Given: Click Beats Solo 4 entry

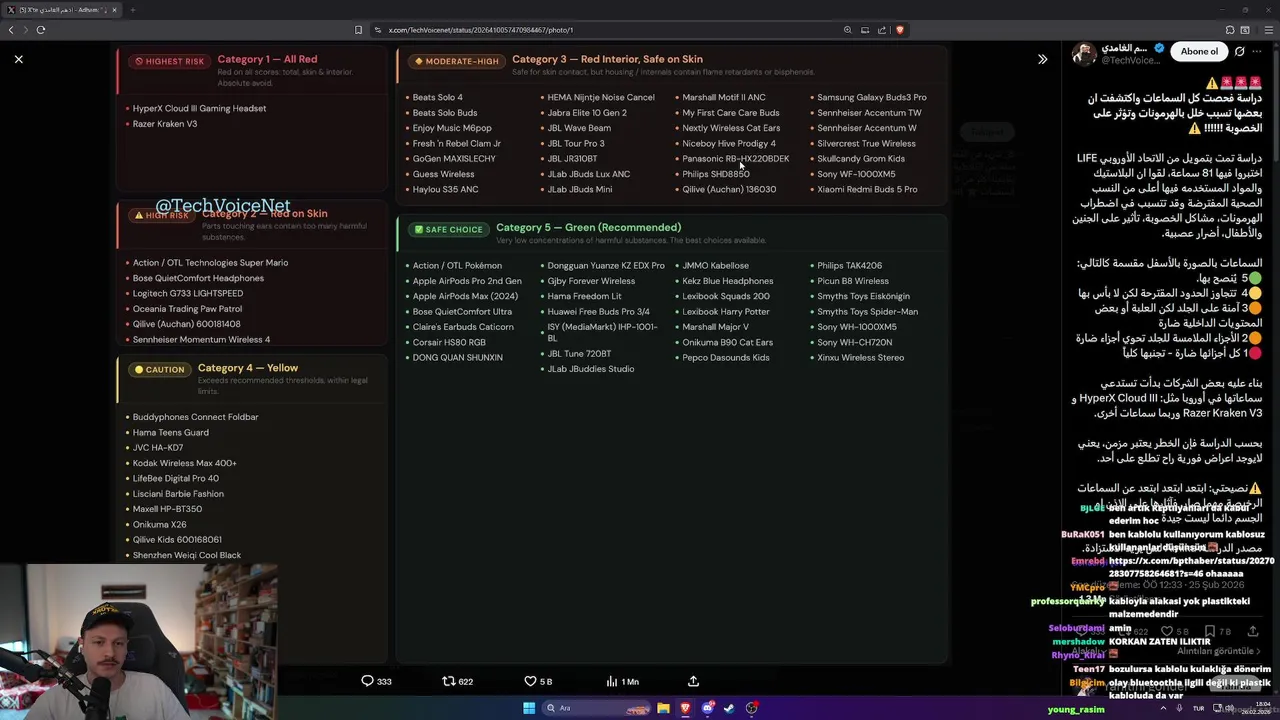Looking at the screenshot, I should tap(438, 97).
